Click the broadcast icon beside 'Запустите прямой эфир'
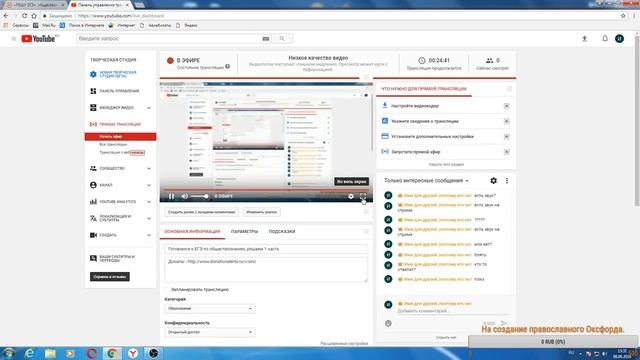This screenshot has height=360, width=640. (384, 151)
